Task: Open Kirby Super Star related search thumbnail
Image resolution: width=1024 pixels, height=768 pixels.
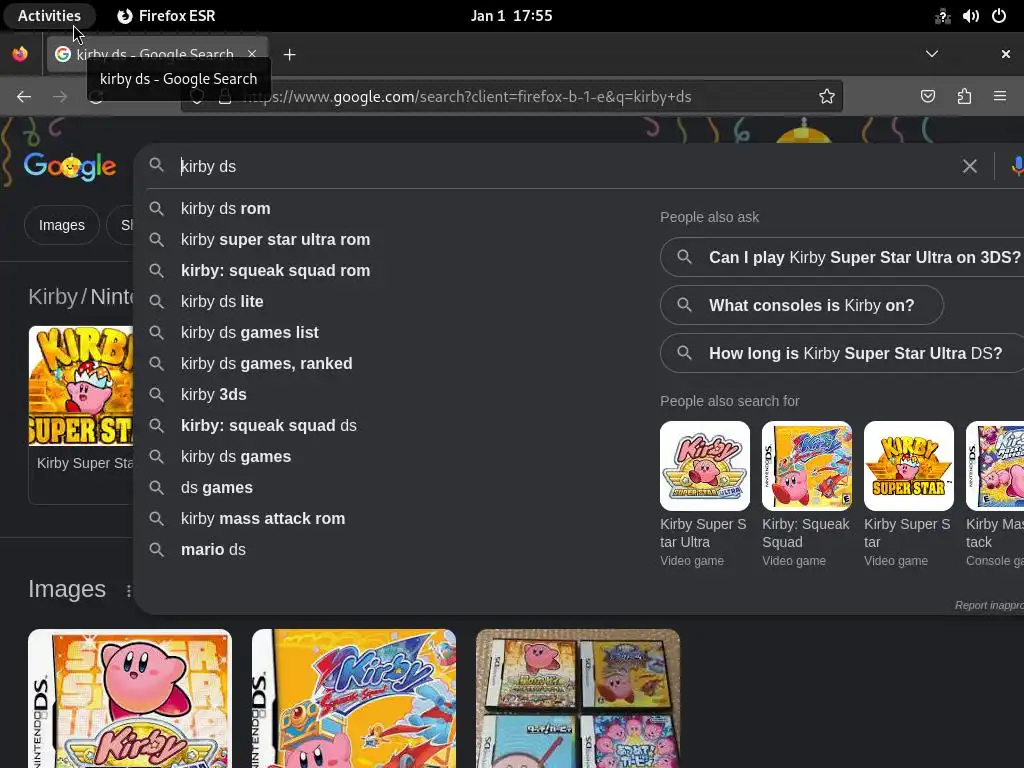Action: pyautogui.click(x=908, y=466)
